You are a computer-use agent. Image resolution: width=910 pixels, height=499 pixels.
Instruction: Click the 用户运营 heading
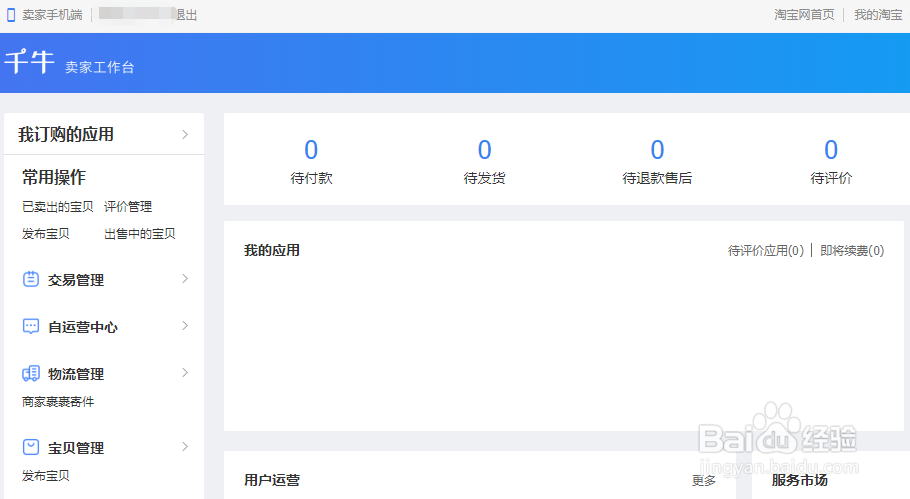pyautogui.click(x=272, y=480)
